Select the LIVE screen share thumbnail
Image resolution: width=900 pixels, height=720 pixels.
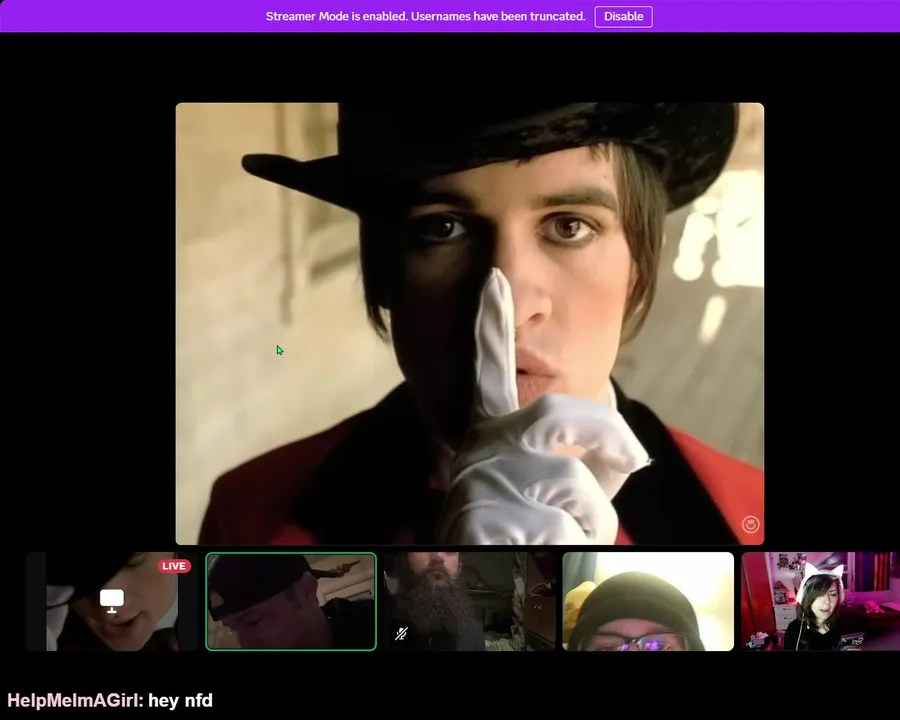tap(112, 601)
